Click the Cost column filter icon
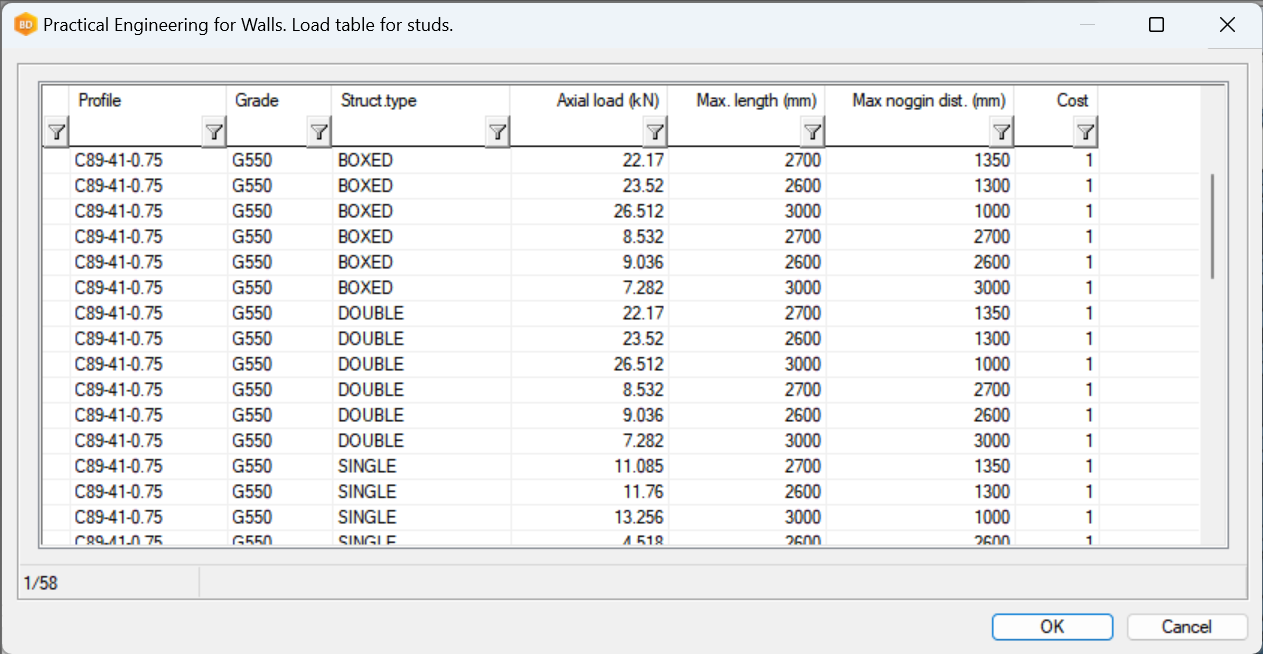Image resolution: width=1263 pixels, height=654 pixels. [1086, 132]
